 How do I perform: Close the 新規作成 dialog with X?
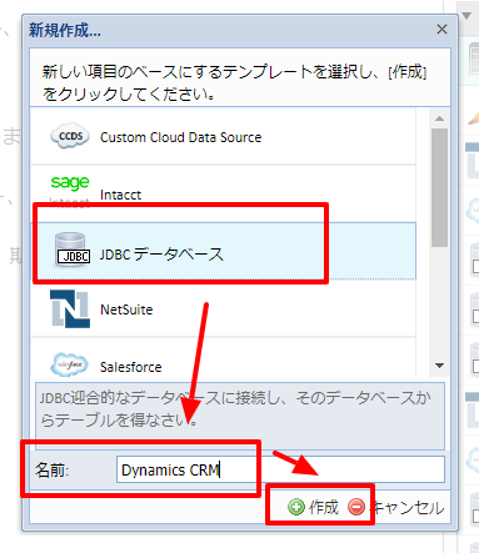(442, 29)
